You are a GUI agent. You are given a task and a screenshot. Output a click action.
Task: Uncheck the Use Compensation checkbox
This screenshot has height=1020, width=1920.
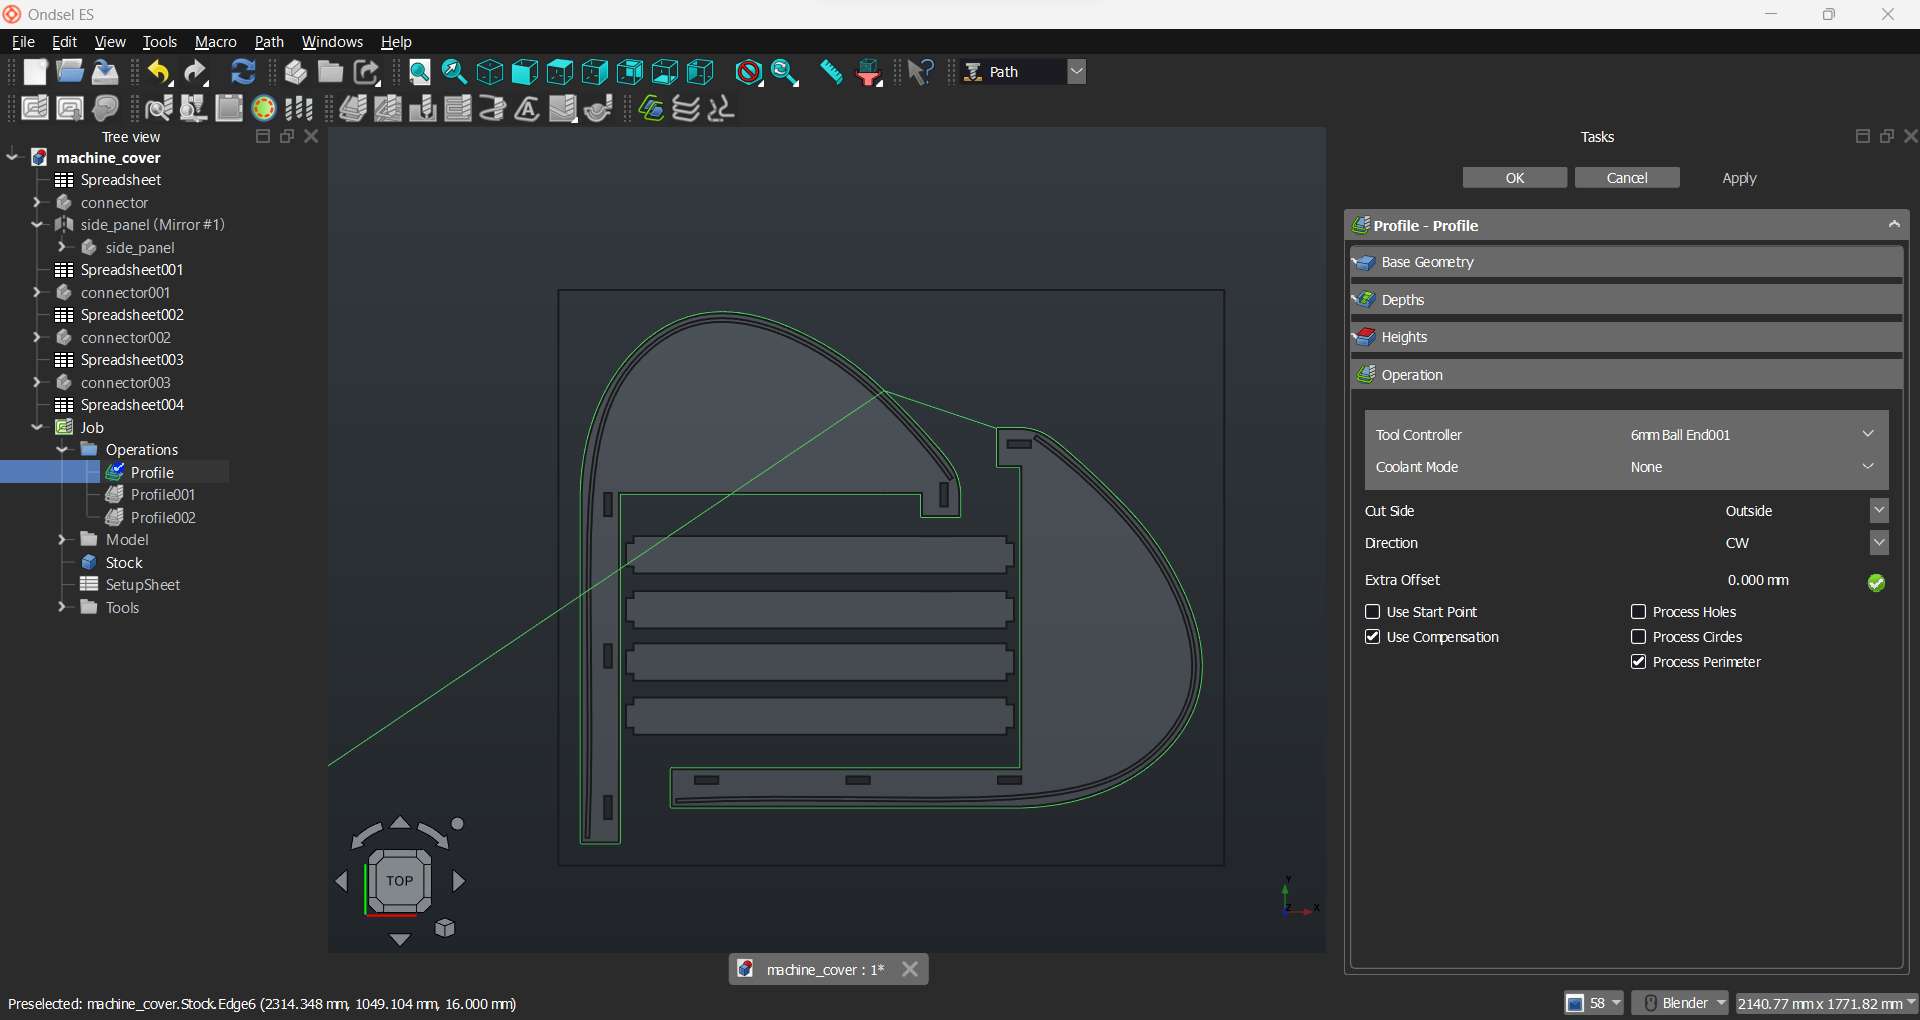1373,637
